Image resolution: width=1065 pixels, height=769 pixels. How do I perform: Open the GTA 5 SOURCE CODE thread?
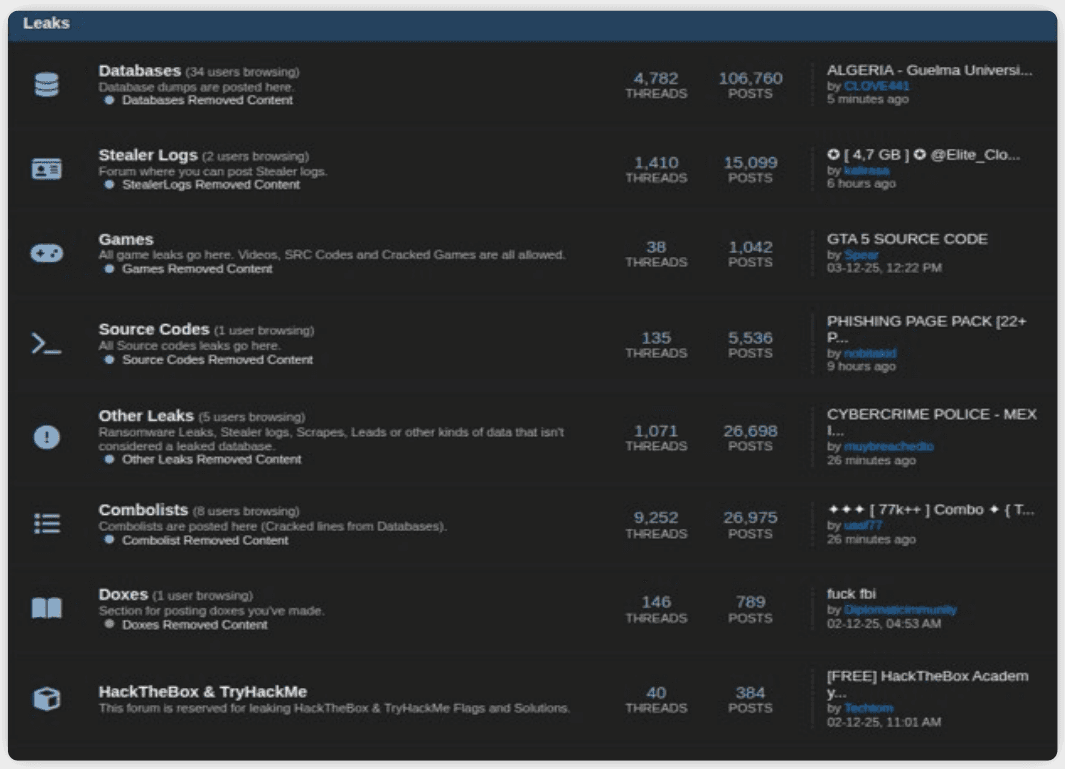[x=907, y=239]
